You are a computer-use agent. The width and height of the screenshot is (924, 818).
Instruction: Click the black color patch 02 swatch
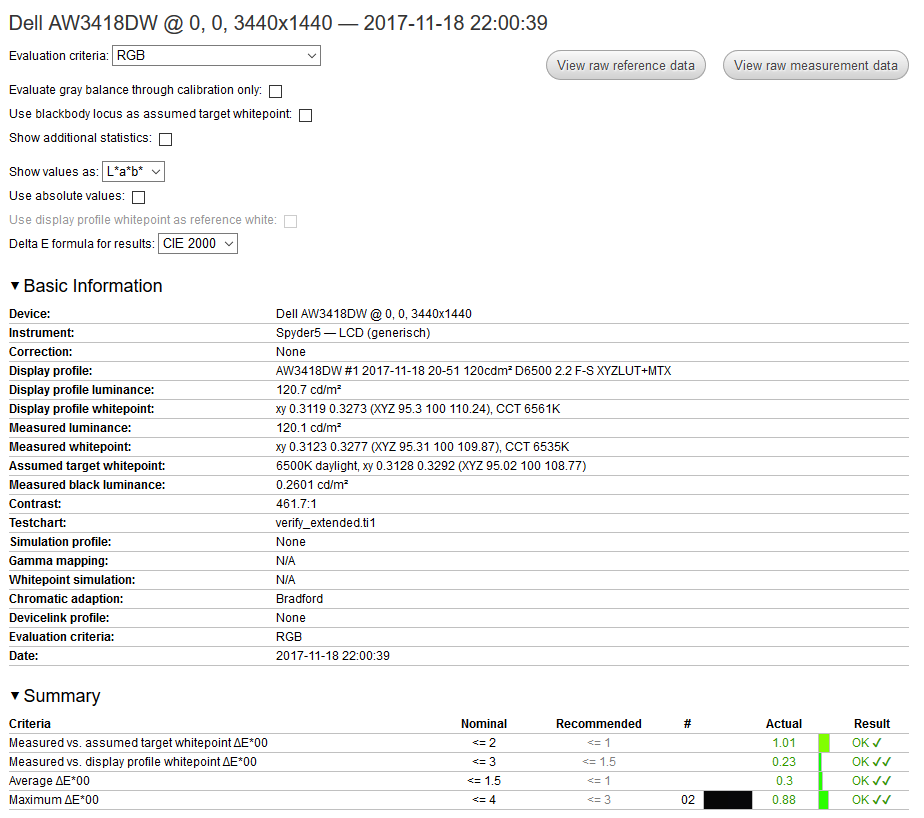click(x=728, y=800)
